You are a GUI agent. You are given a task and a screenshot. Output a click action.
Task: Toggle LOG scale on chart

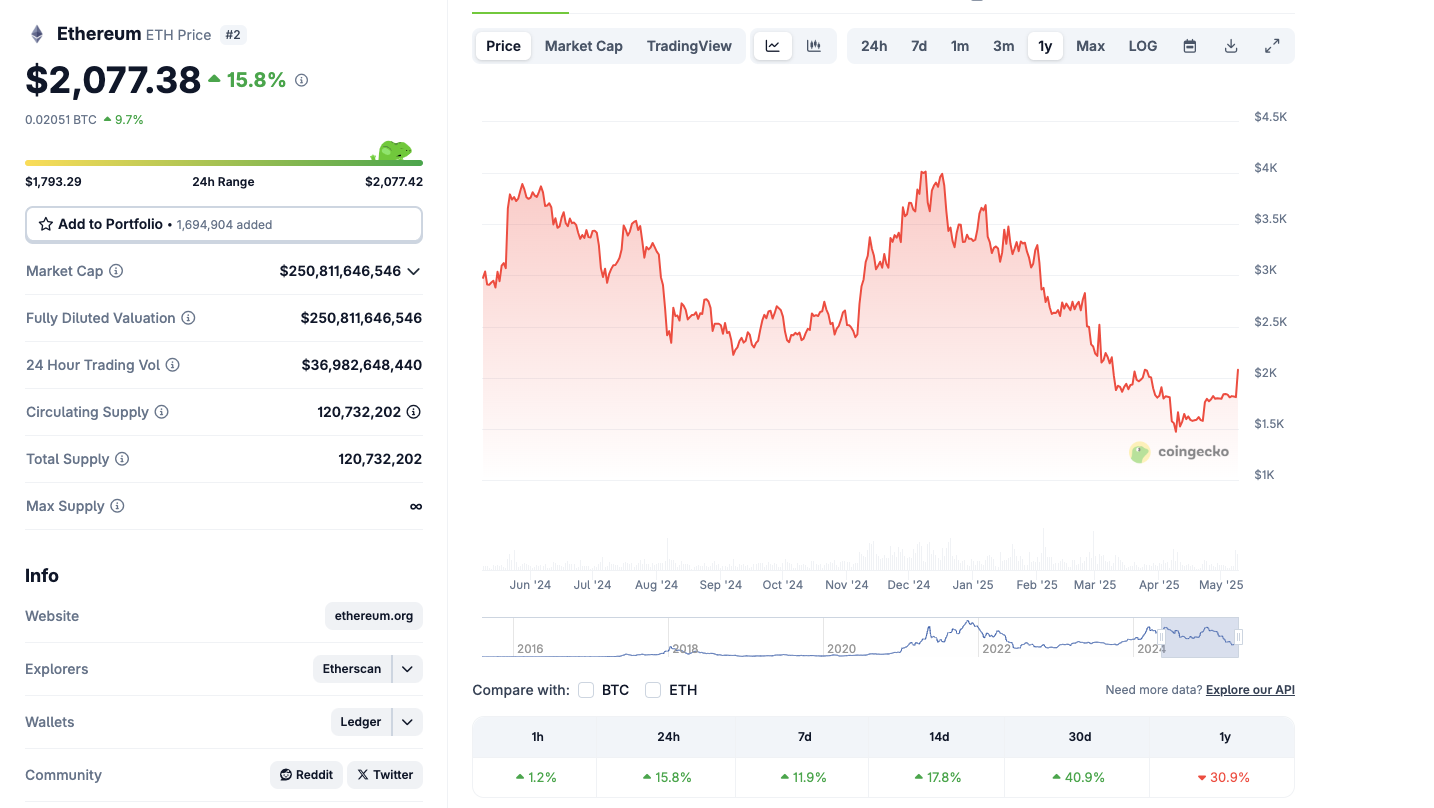point(1143,46)
